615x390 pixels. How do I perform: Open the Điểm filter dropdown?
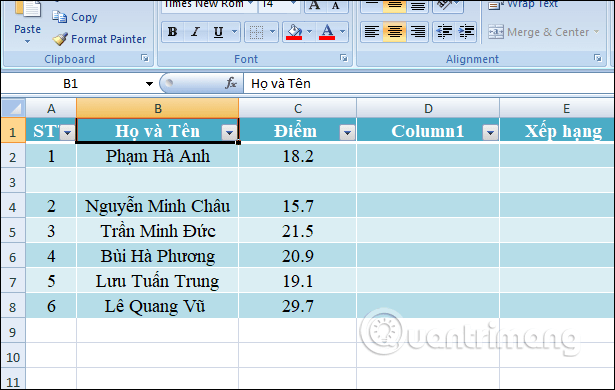[x=347, y=133]
